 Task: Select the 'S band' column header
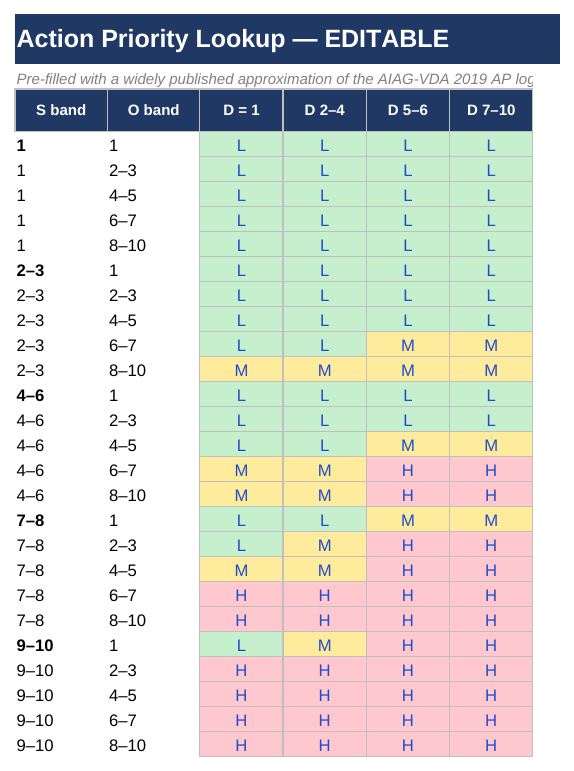pos(61,110)
